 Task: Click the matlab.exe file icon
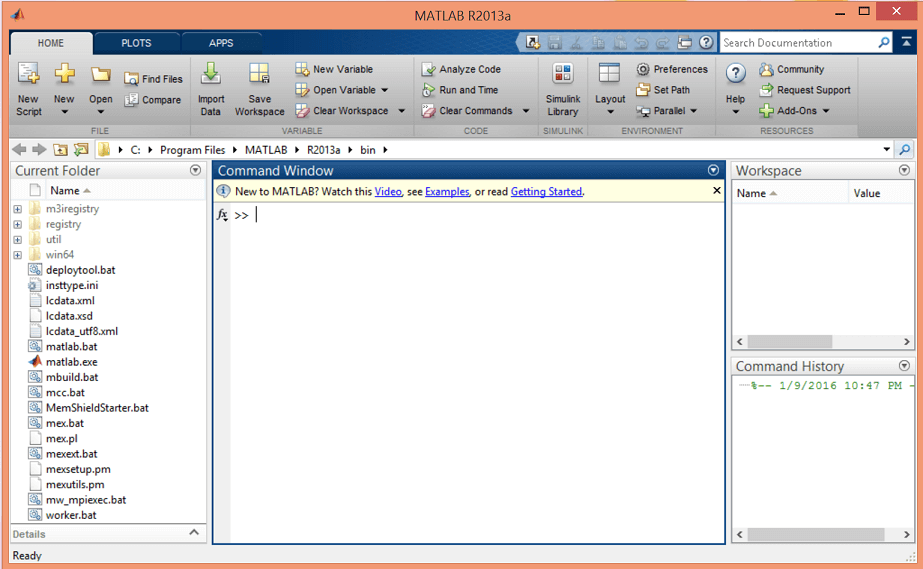pos(35,362)
